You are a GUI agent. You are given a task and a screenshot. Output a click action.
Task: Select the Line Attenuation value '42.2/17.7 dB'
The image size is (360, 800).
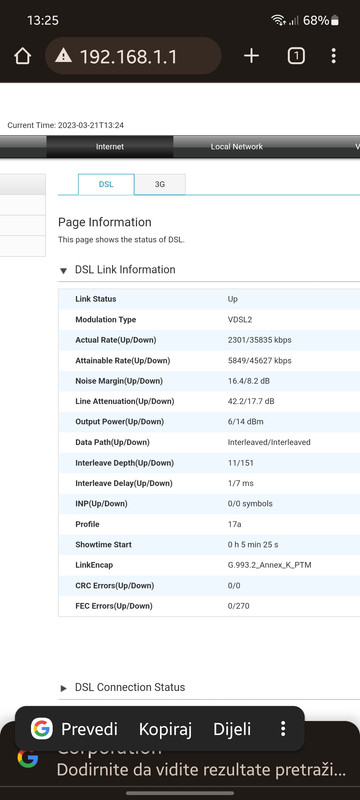coord(251,401)
